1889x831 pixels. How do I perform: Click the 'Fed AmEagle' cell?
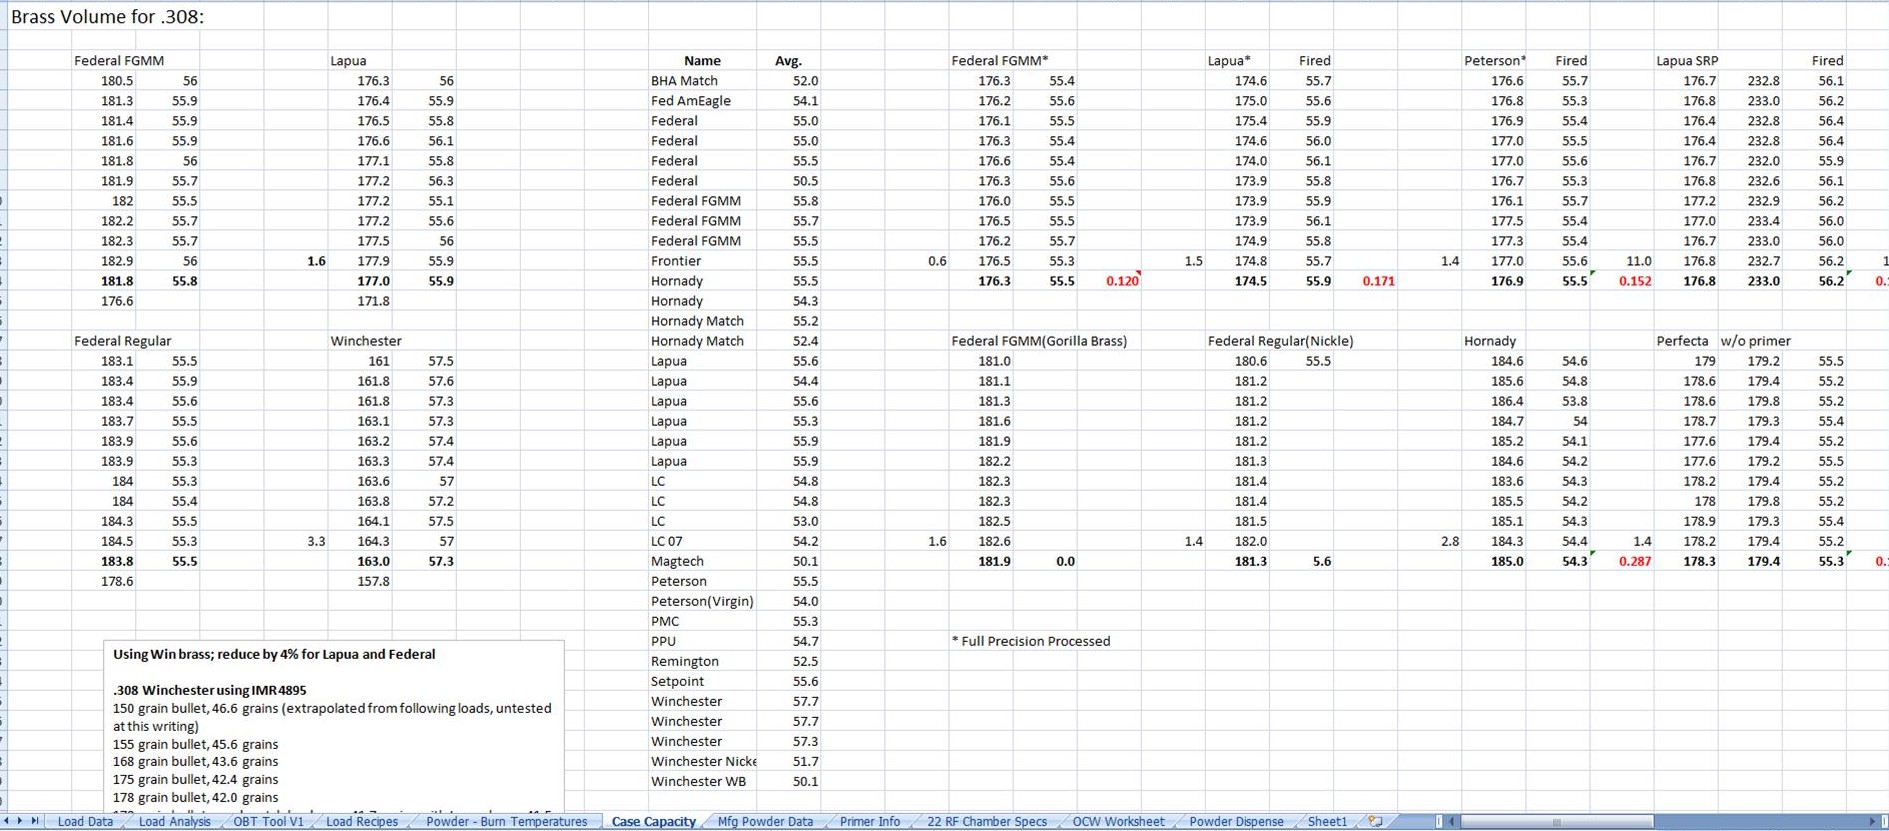pyautogui.click(x=702, y=101)
